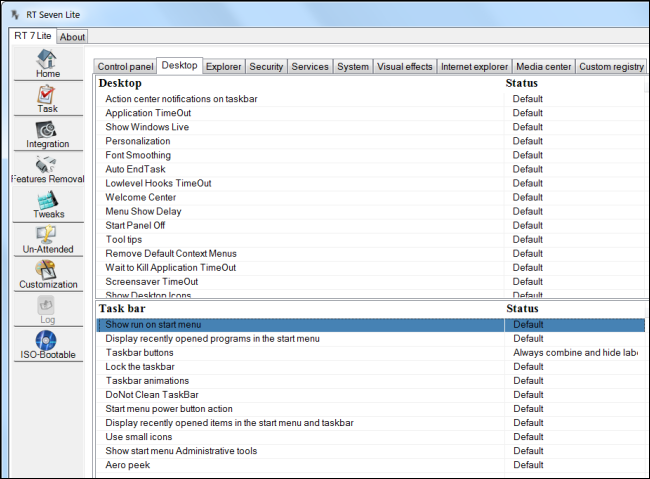The image size is (650, 479).
Task: Click Default status for Welcome Center
Action: point(527,197)
